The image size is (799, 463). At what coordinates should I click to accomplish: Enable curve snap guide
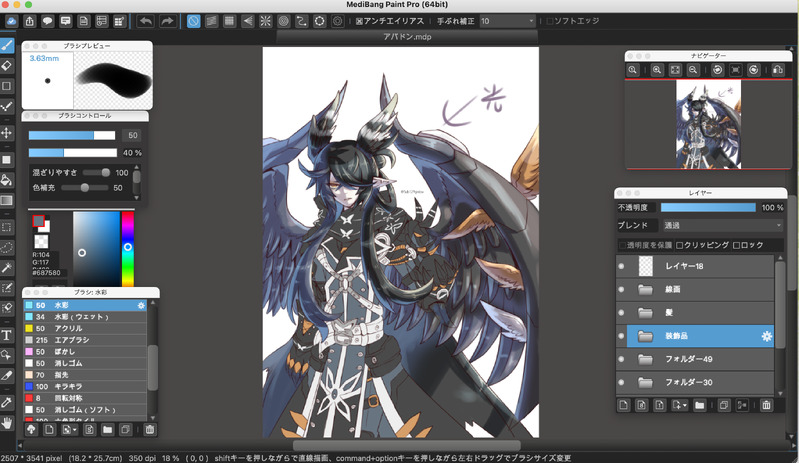pos(302,21)
